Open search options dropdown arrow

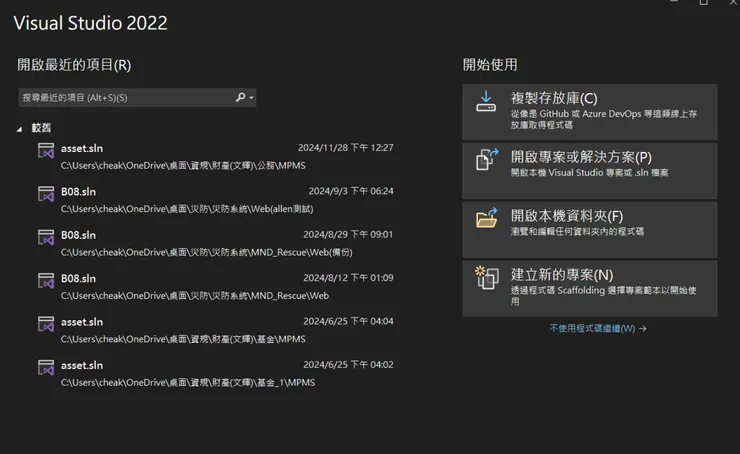point(252,98)
